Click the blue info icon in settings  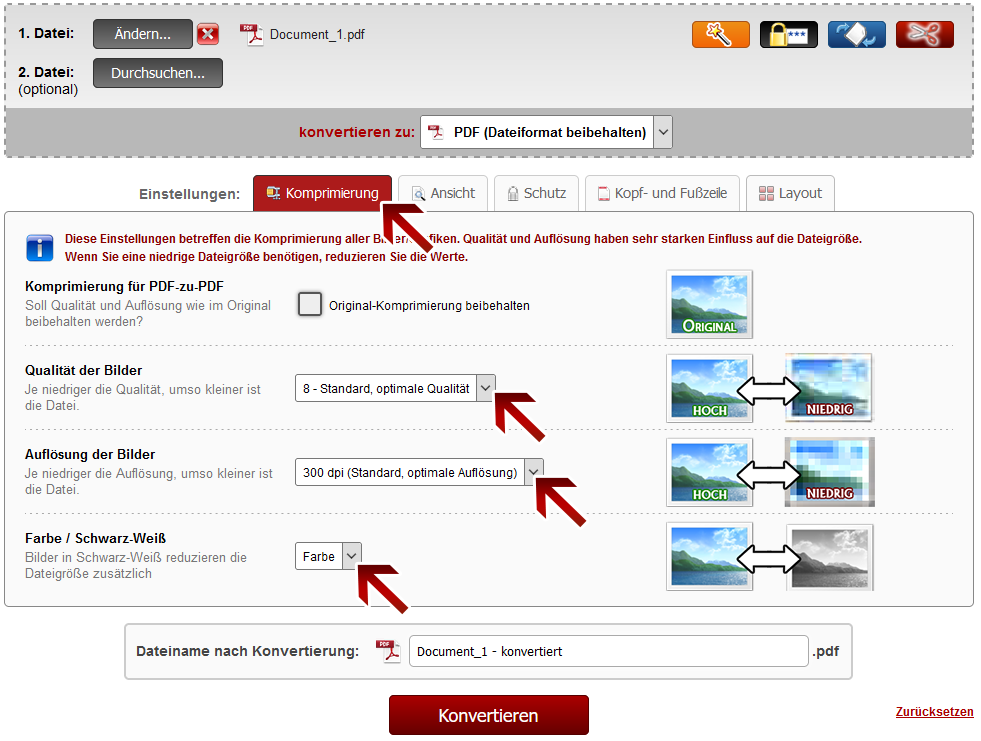[x=39, y=247]
